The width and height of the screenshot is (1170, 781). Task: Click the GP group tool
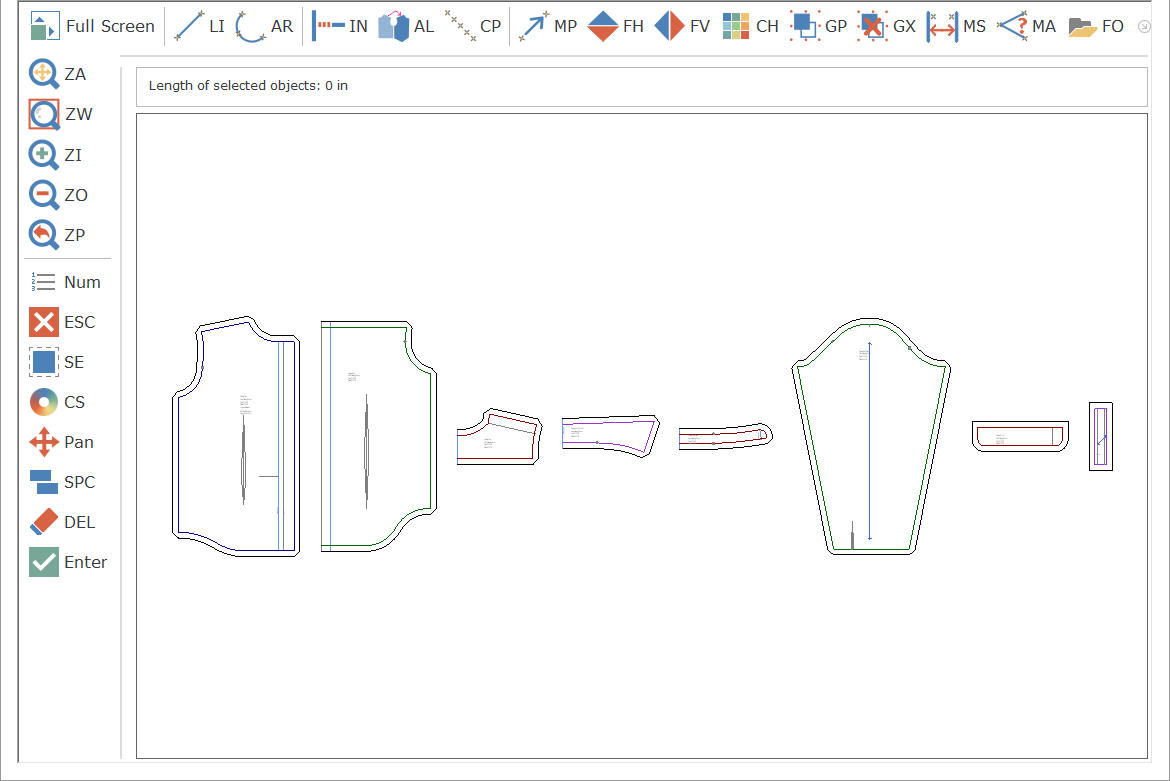[x=818, y=27]
